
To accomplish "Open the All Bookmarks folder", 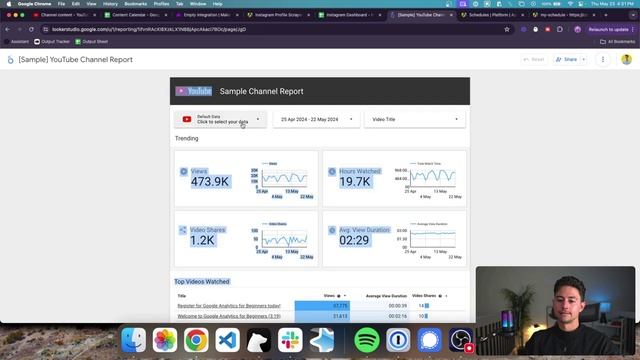I will point(618,42).
